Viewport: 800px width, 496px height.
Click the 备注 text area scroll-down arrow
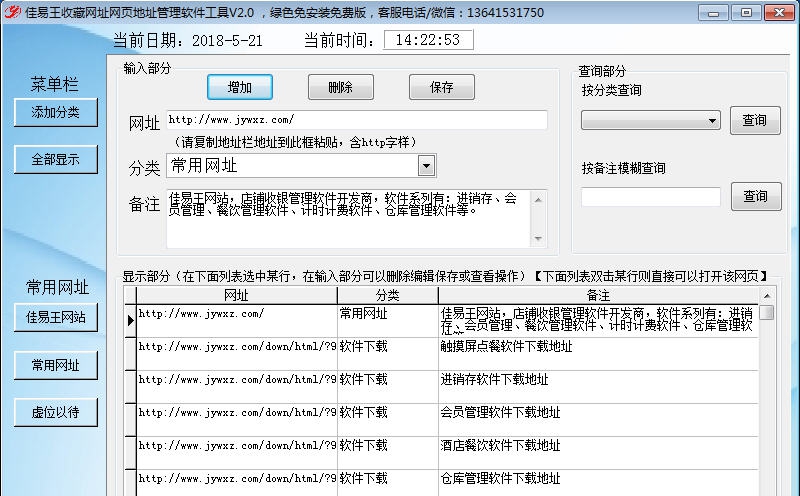(538, 238)
